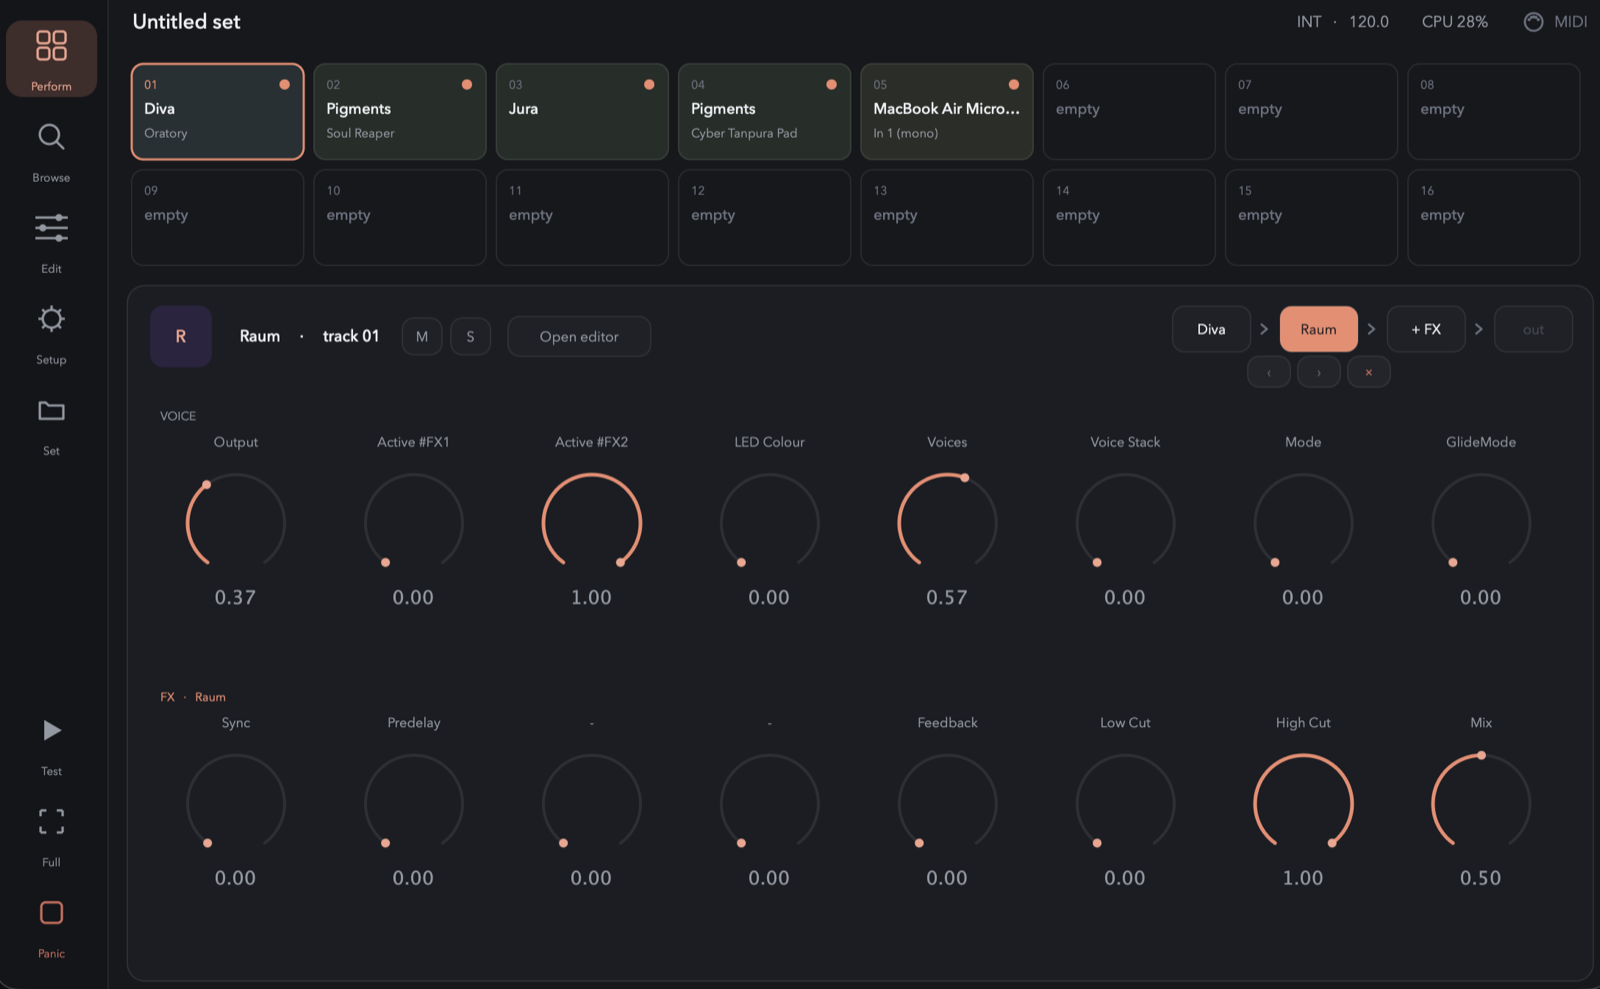The width and height of the screenshot is (1600, 989).
Task: Adjust the Active #FX2 knob
Action: tap(591, 522)
